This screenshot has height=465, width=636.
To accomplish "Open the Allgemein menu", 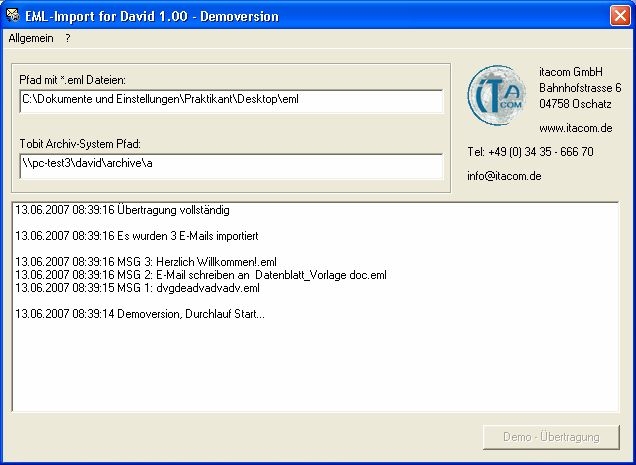I will click(x=31, y=39).
